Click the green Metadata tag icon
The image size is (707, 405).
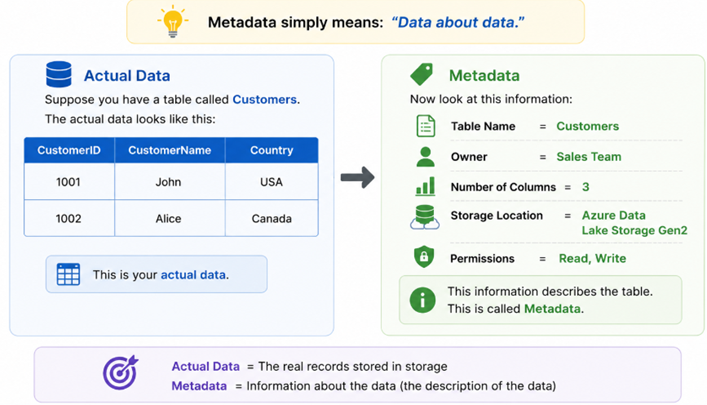422,74
